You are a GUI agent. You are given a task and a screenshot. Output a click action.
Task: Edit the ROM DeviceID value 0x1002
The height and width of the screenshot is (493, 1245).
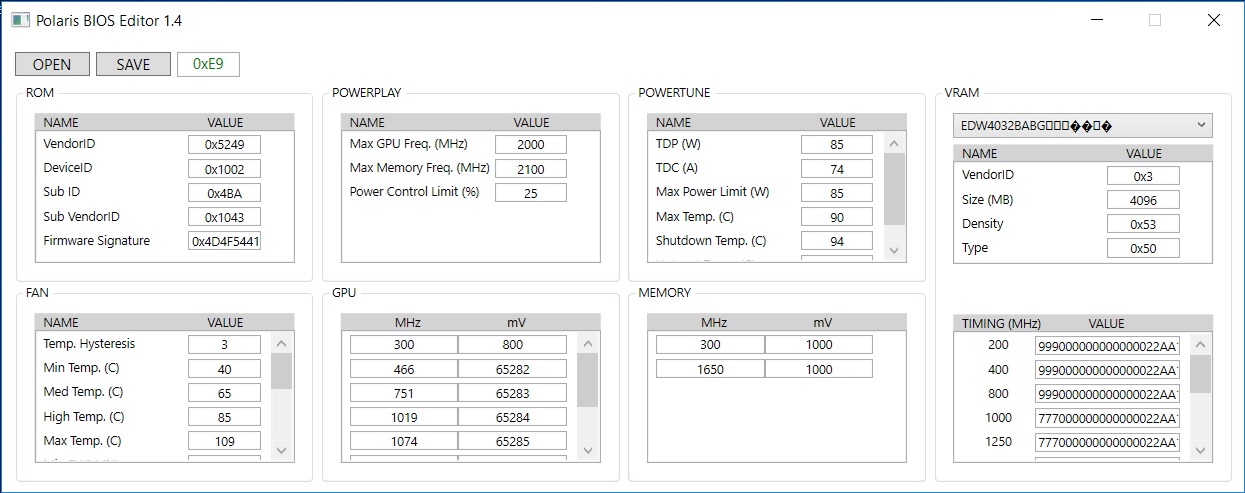tap(224, 169)
